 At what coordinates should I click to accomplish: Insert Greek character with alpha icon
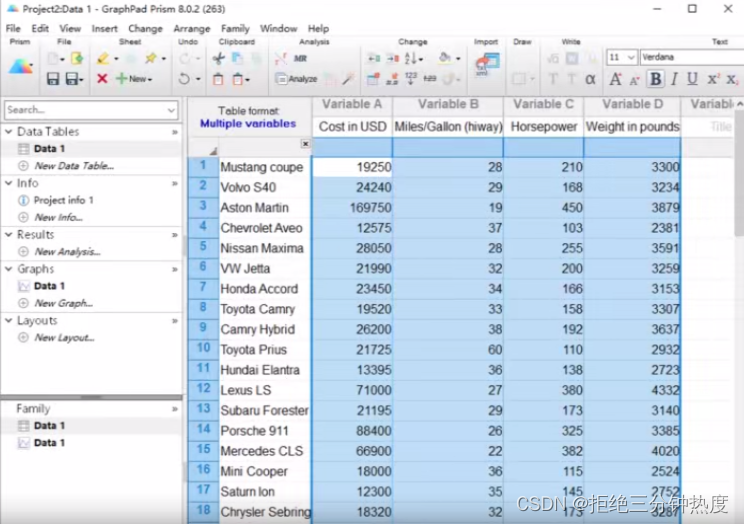coord(590,79)
